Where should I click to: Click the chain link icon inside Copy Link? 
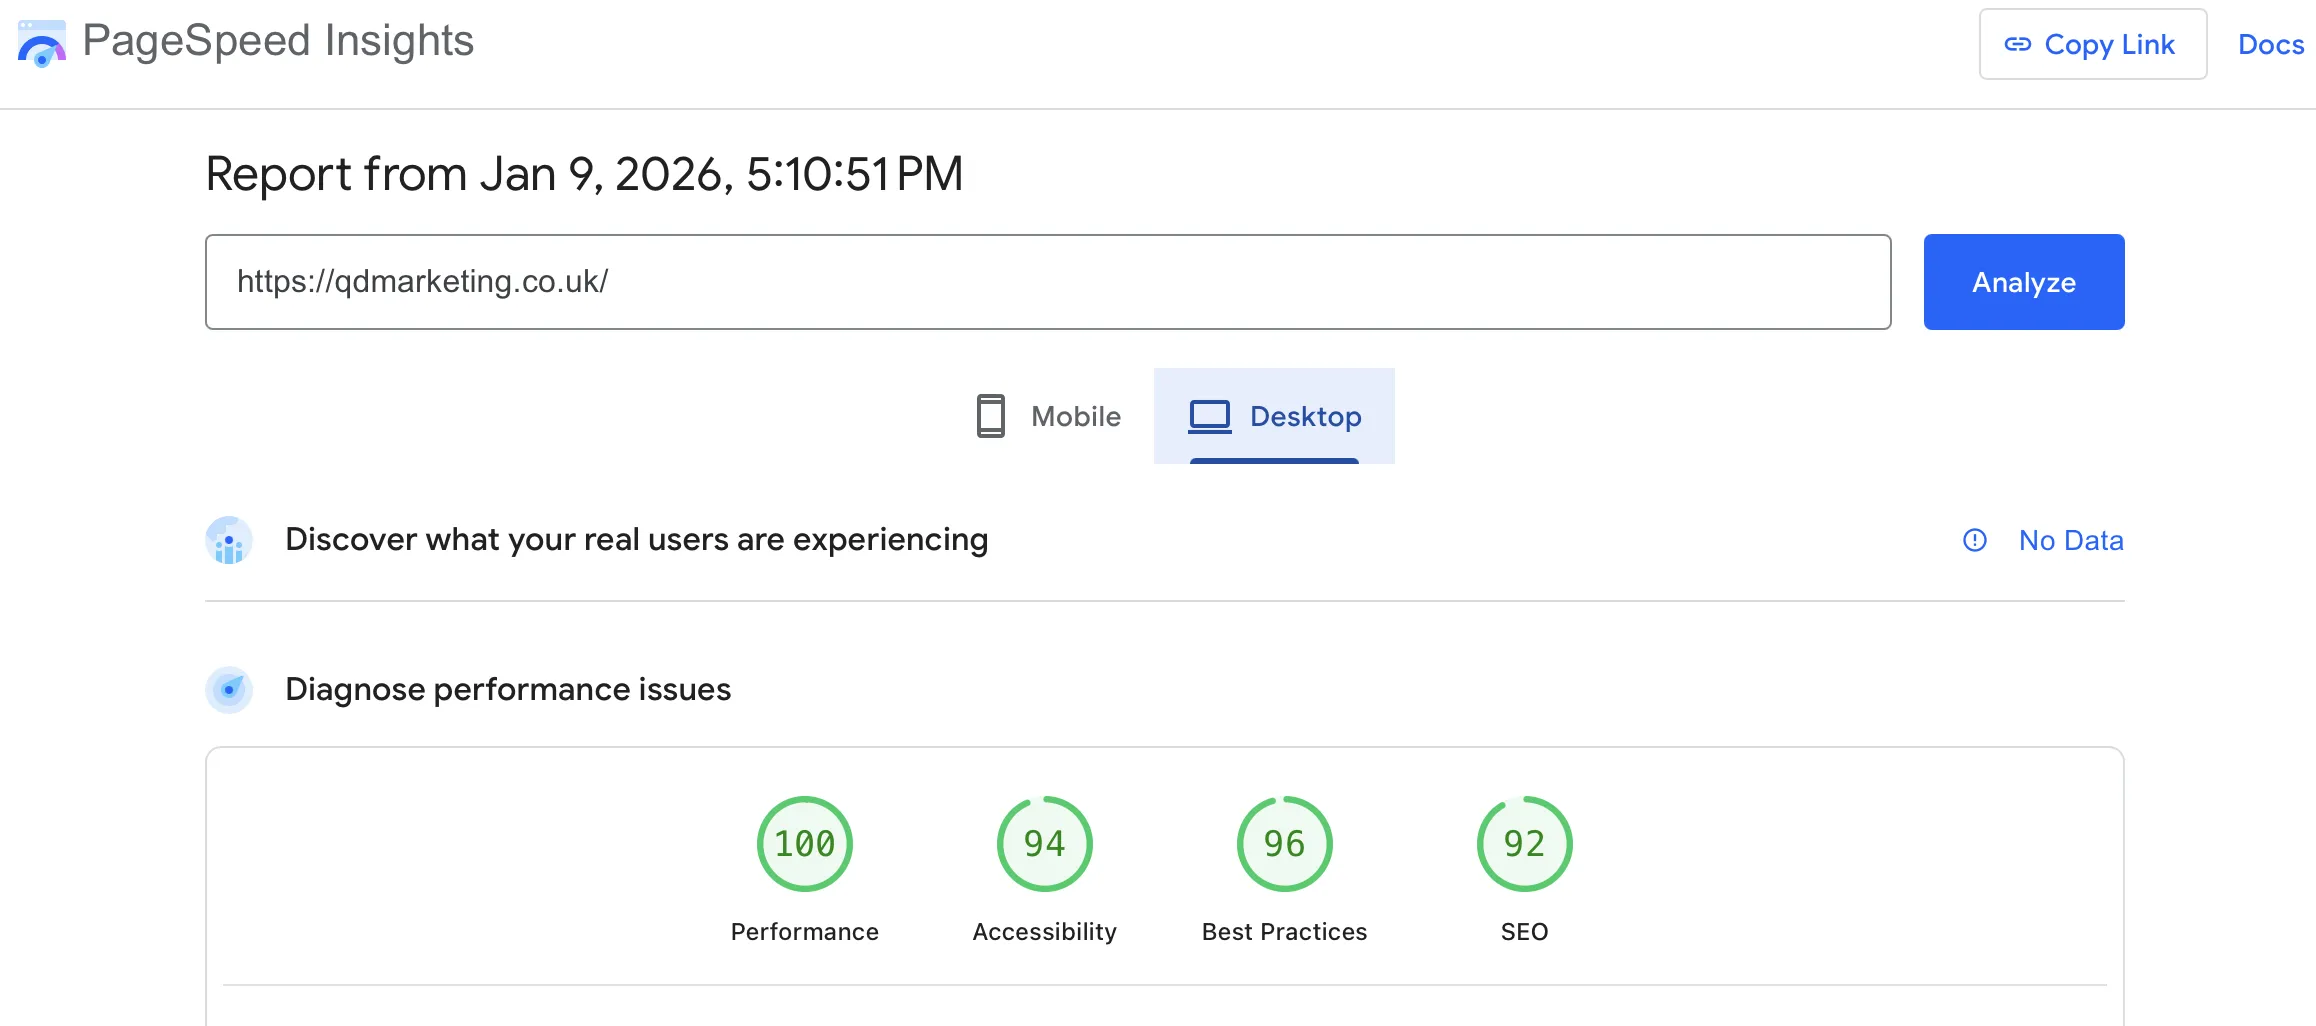tap(2017, 44)
